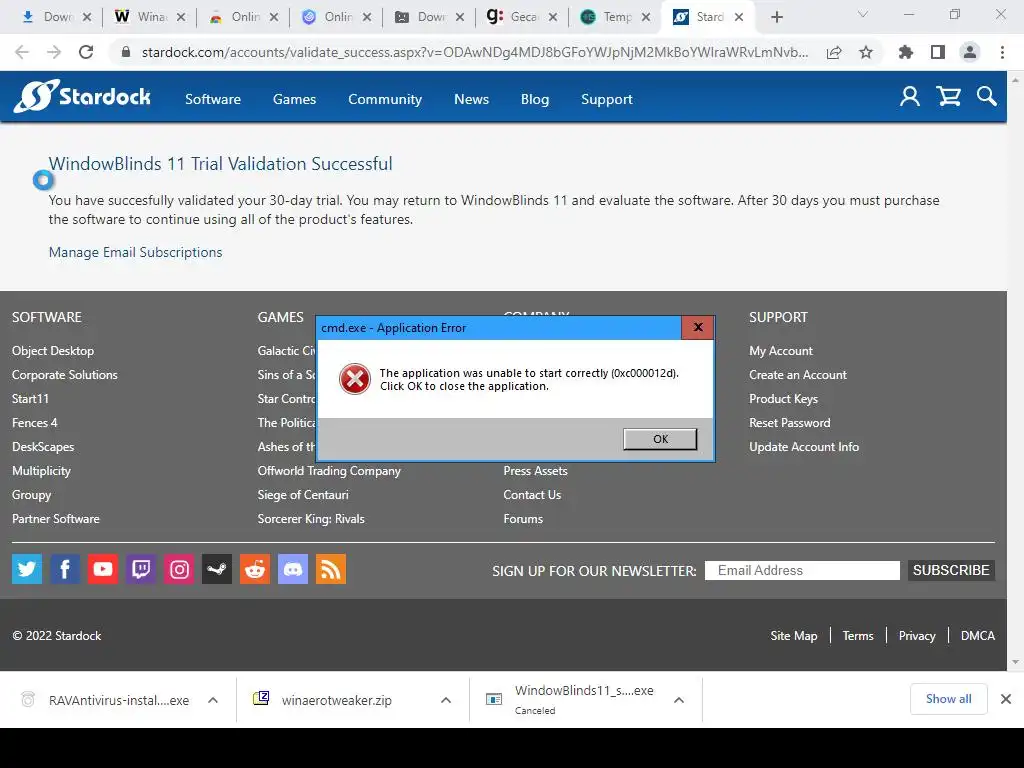
Task: Open the Blog menu item
Action: (535, 99)
